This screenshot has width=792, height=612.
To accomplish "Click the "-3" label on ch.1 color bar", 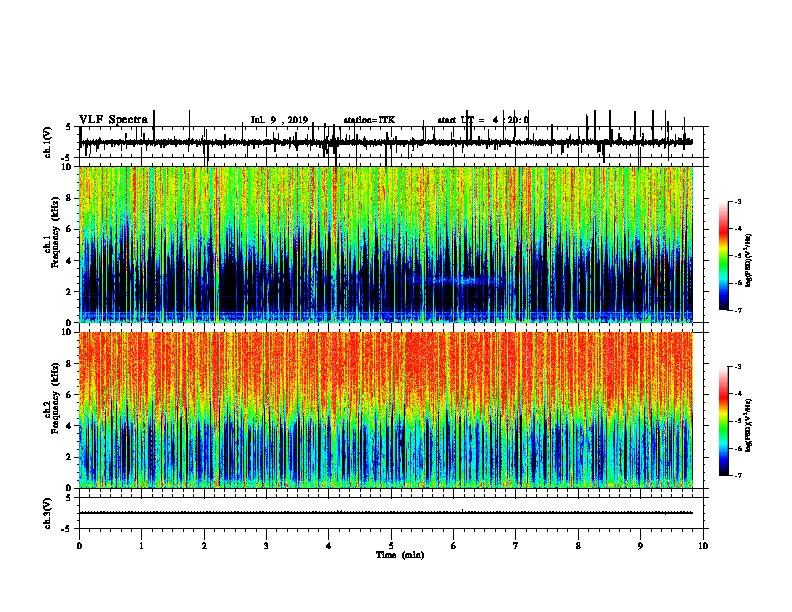I will (x=737, y=201).
